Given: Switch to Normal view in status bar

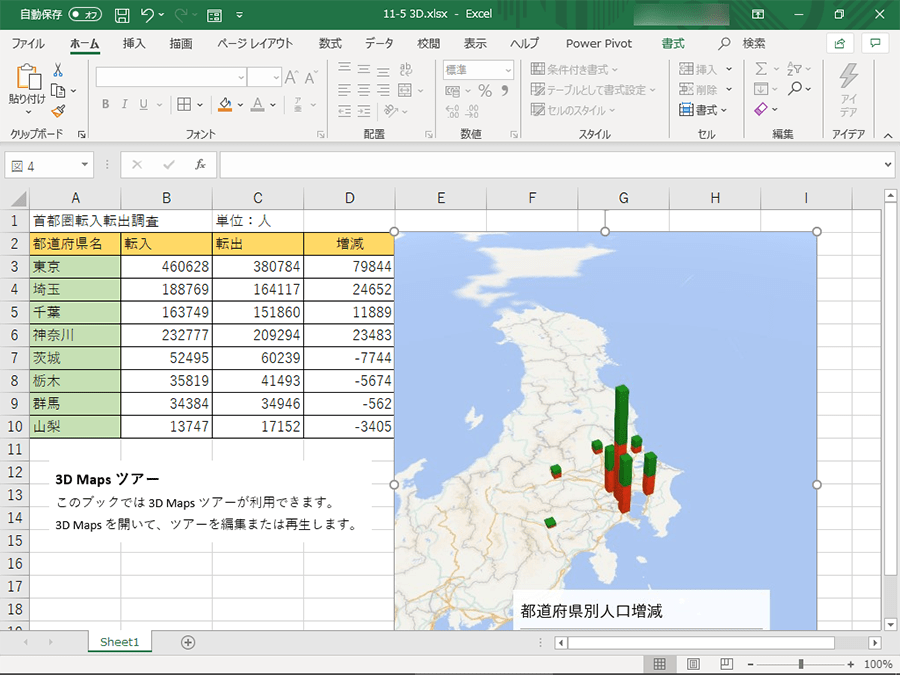Looking at the screenshot, I should pos(660,664).
